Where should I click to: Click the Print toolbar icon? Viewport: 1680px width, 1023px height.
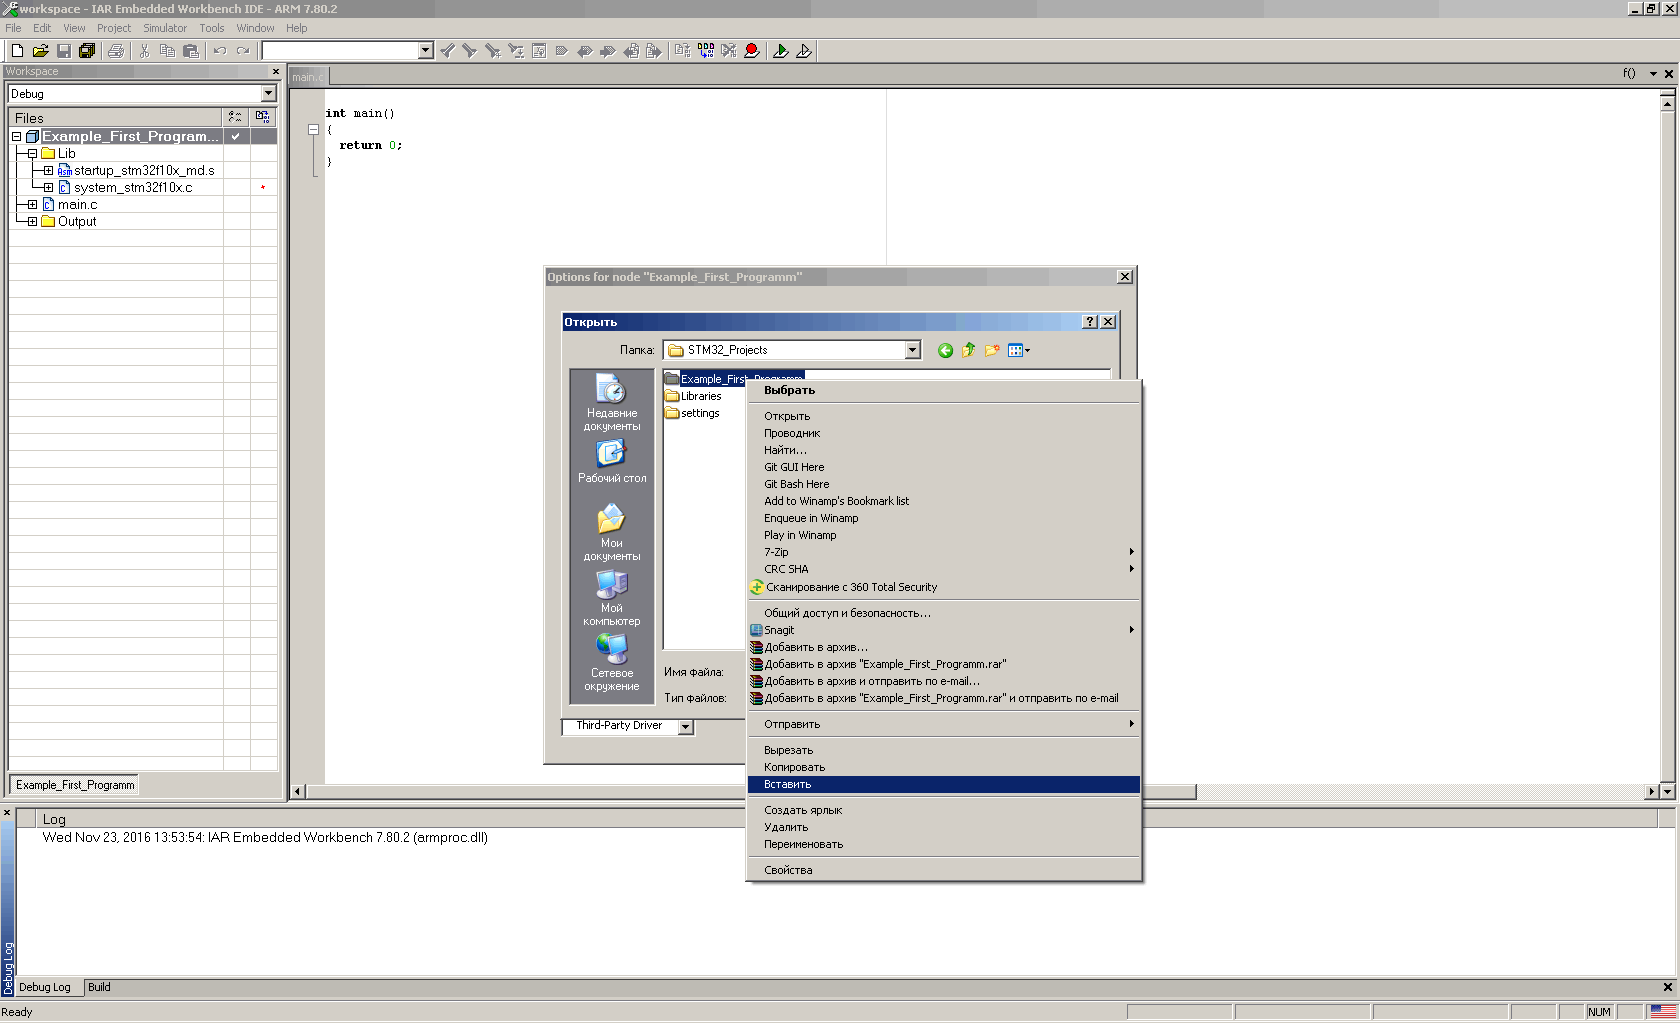tap(116, 51)
